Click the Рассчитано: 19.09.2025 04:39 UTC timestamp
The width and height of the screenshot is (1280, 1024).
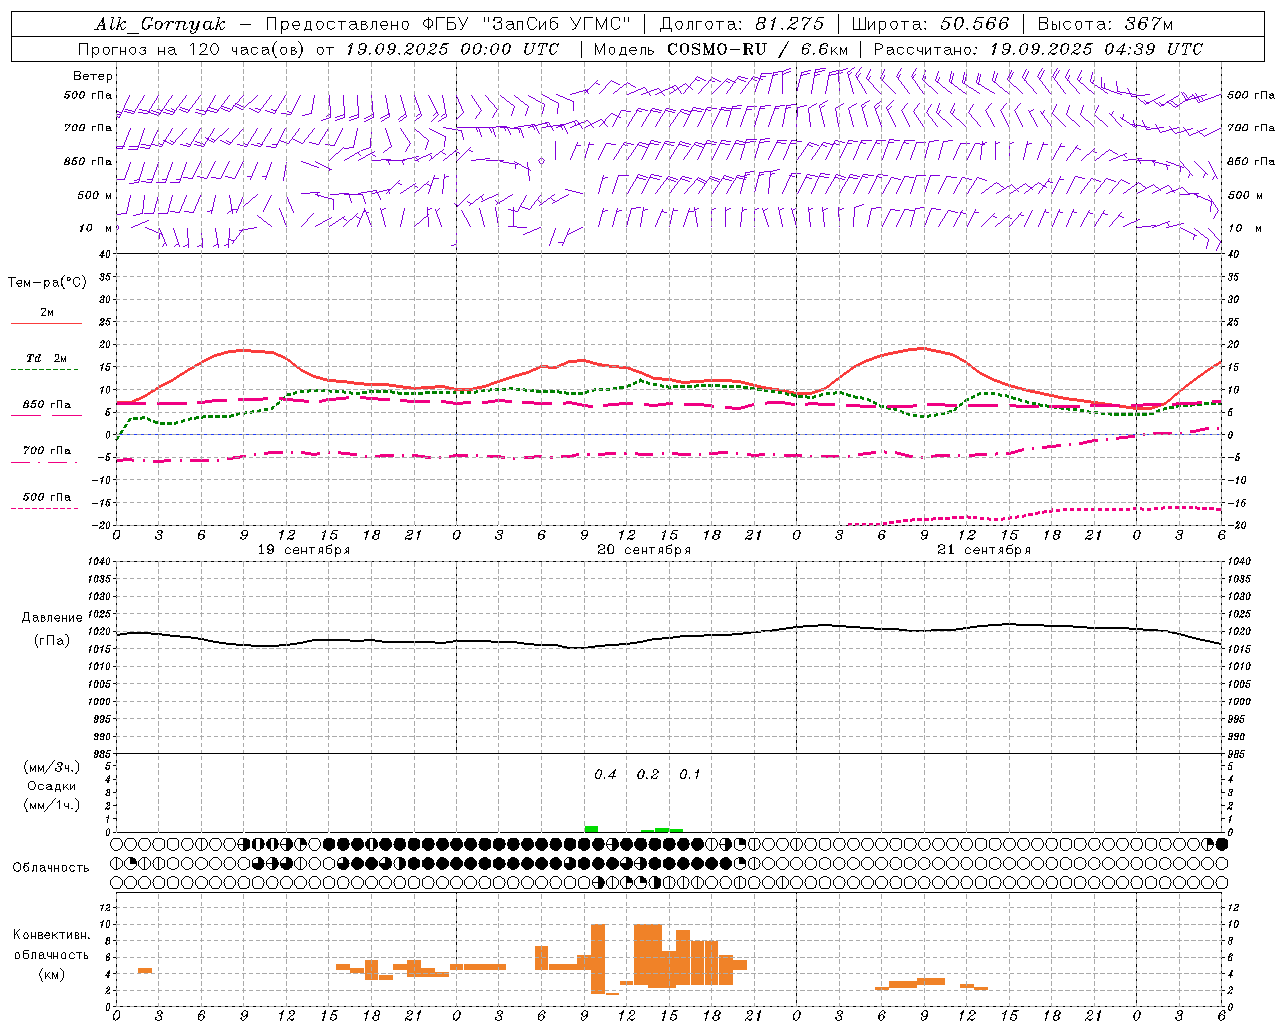click(x=1038, y=49)
